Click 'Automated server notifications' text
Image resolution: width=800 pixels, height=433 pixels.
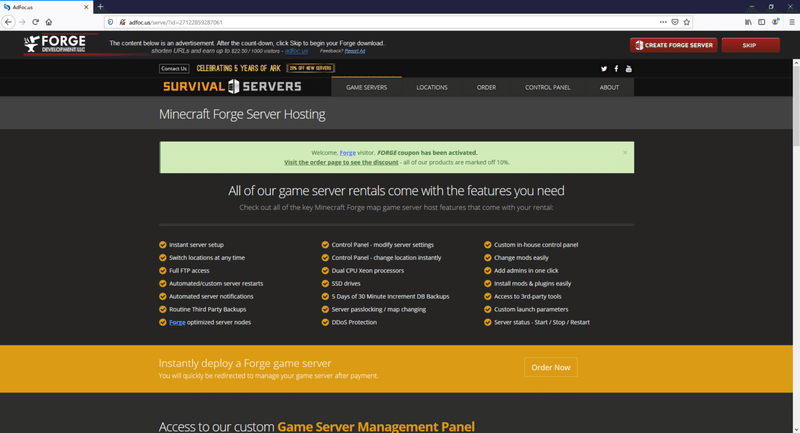pos(211,296)
